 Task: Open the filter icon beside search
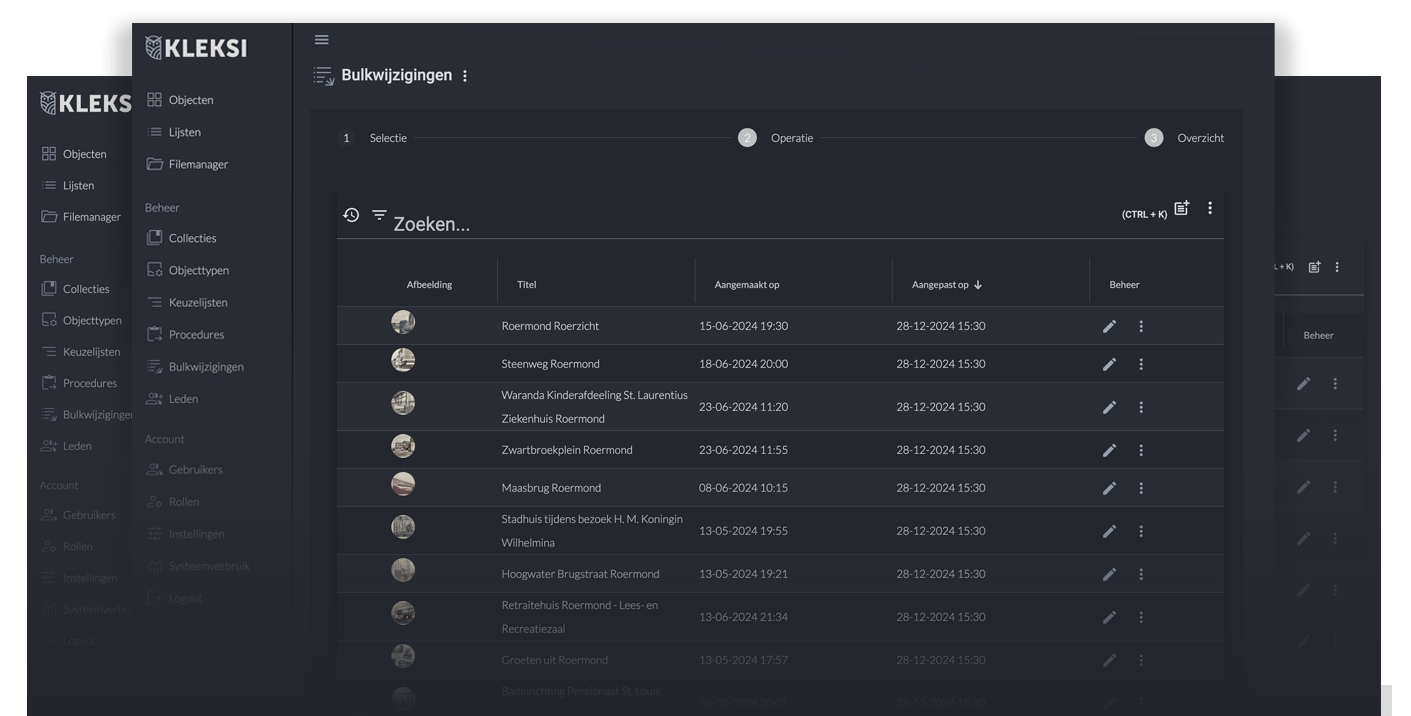pyautogui.click(x=379, y=215)
